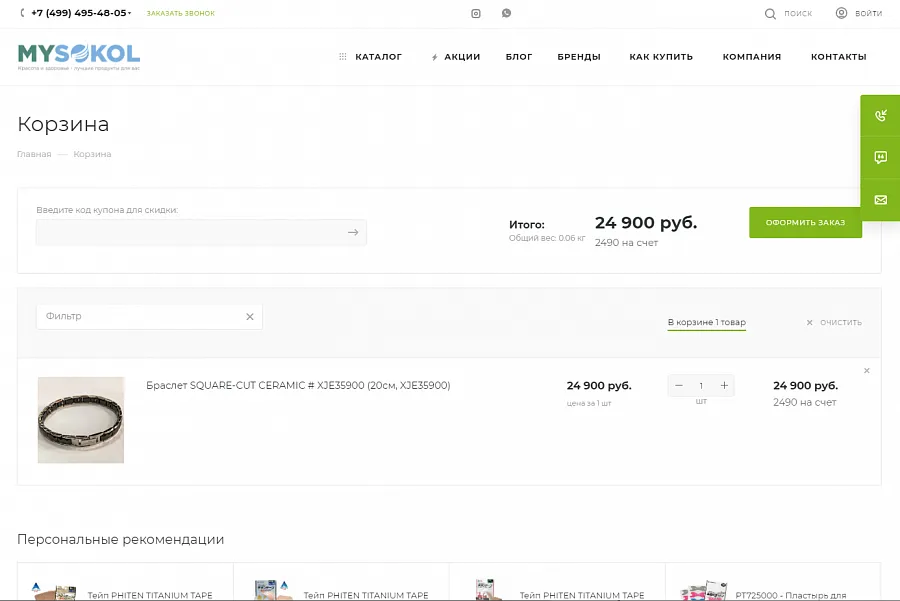
Task: Clear the Фильтр field with X
Action: pyautogui.click(x=250, y=317)
